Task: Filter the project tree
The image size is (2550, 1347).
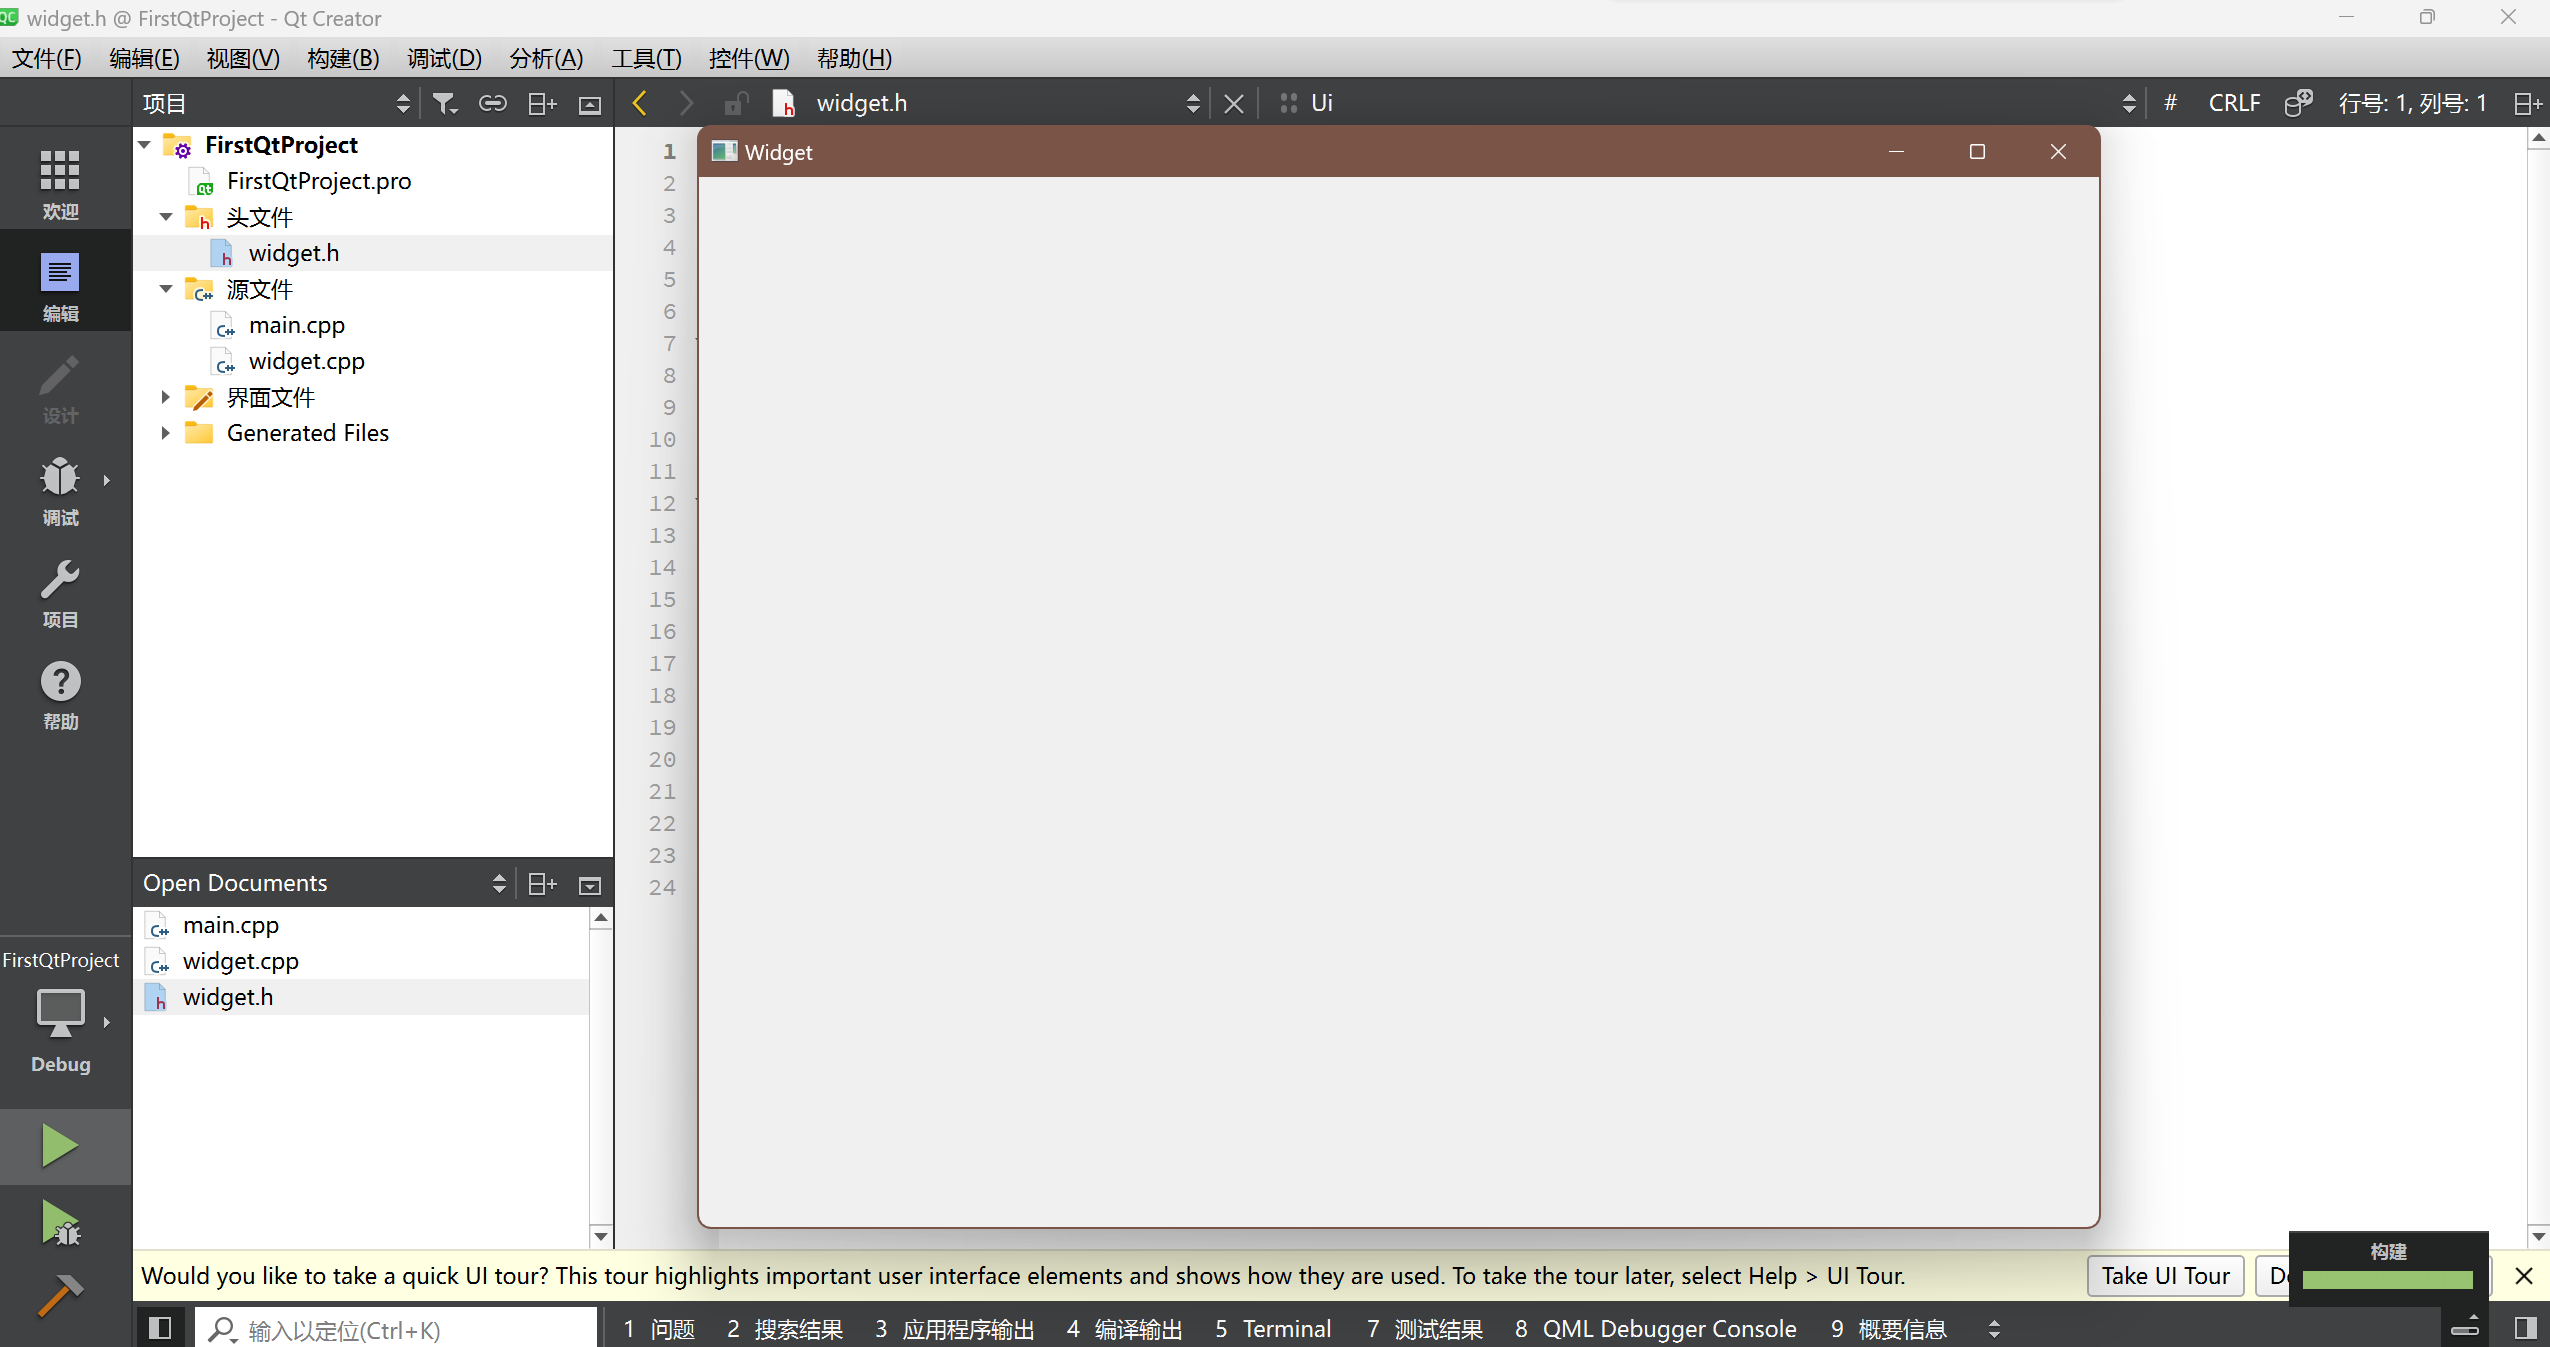Action: pos(445,103)
